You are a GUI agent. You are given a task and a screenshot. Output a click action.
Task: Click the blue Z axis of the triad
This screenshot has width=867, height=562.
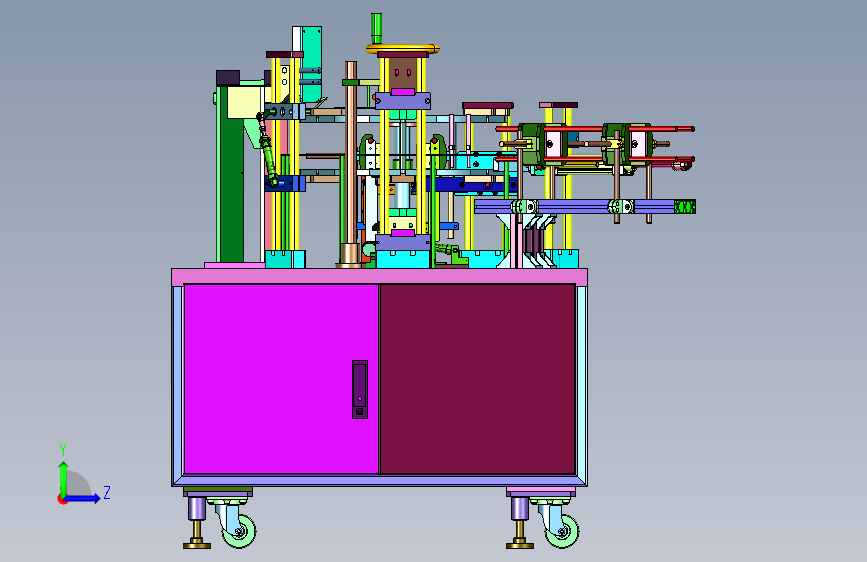83,498
